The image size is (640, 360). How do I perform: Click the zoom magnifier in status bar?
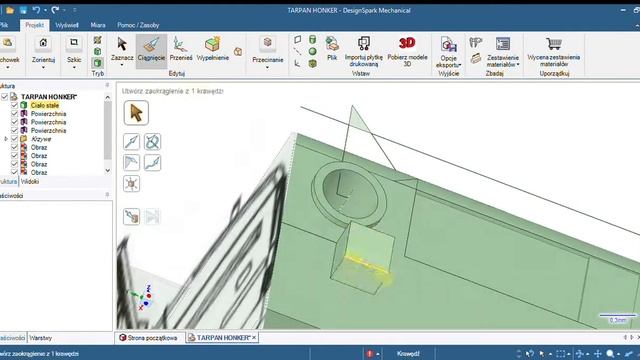pos(610,353)
